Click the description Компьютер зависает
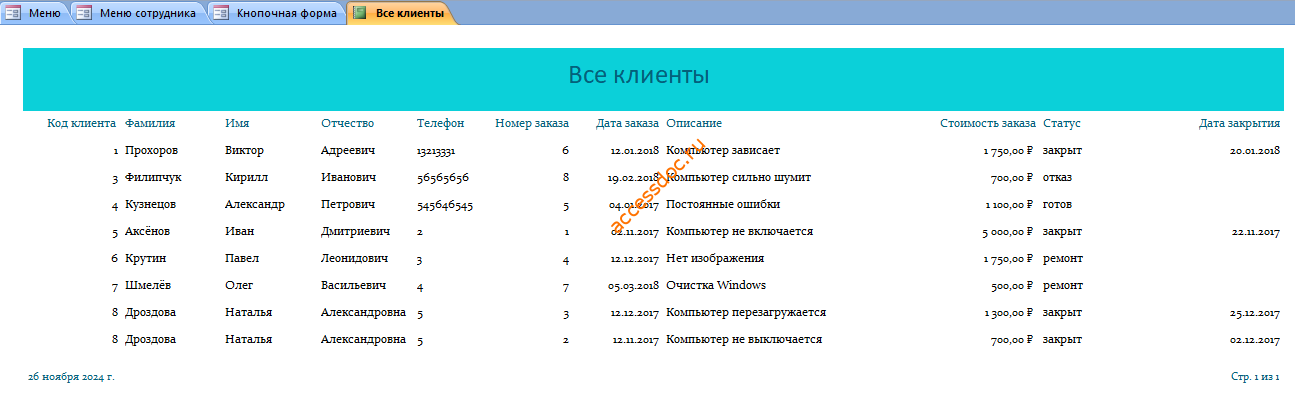This screenshot has height=411, width=1295. click(723, 150)
